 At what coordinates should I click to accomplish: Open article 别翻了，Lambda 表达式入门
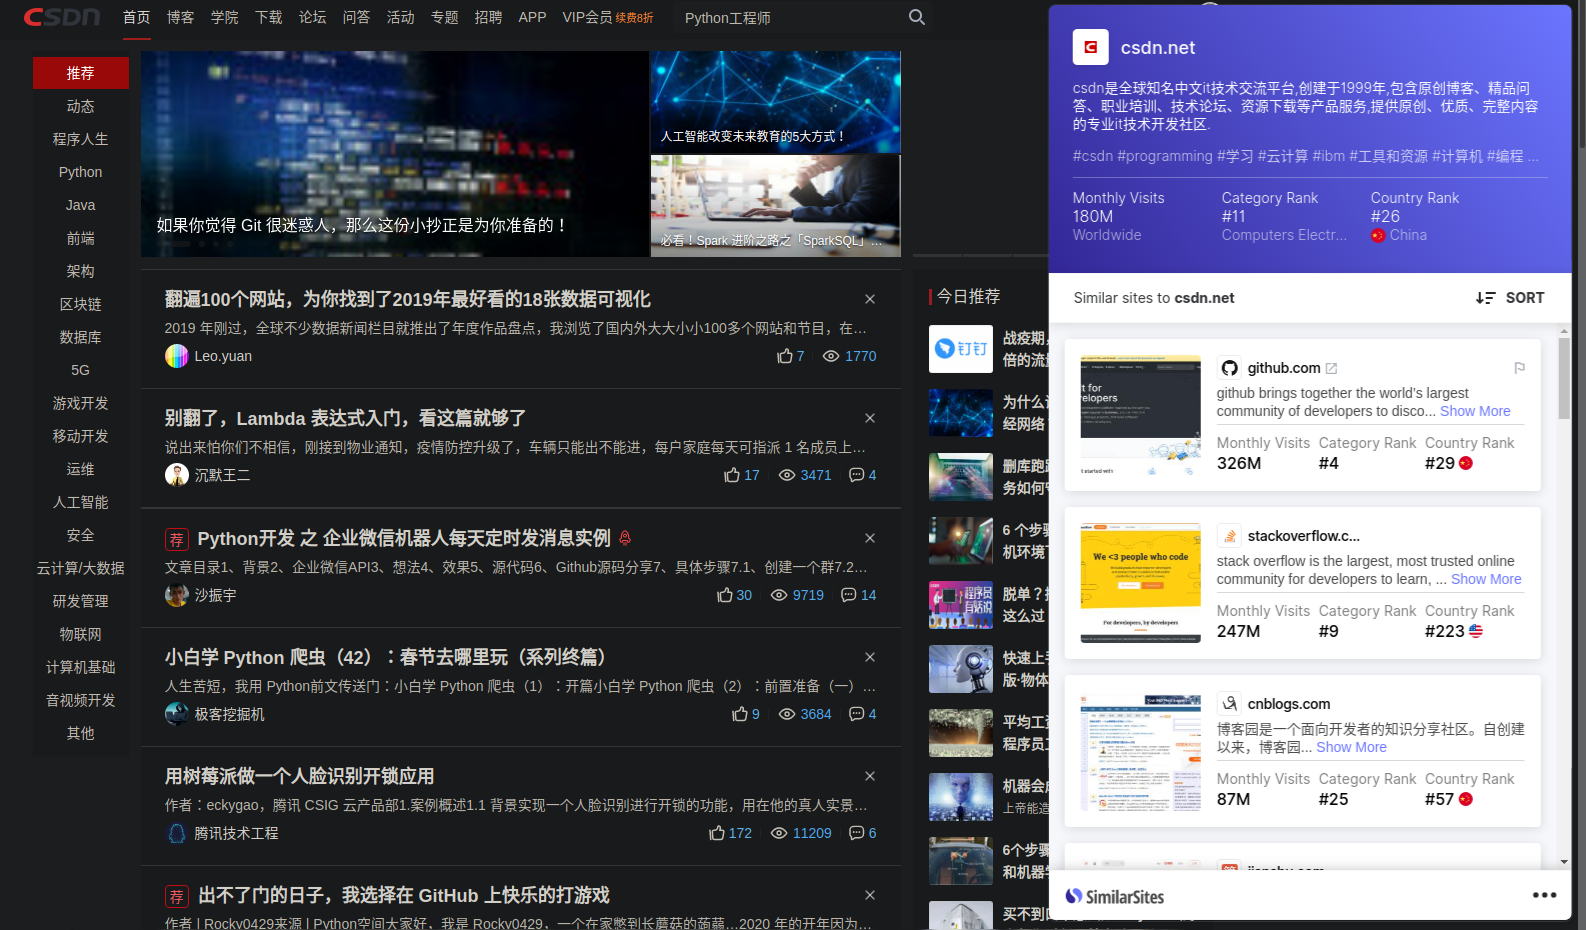click(x=345, y=418)
